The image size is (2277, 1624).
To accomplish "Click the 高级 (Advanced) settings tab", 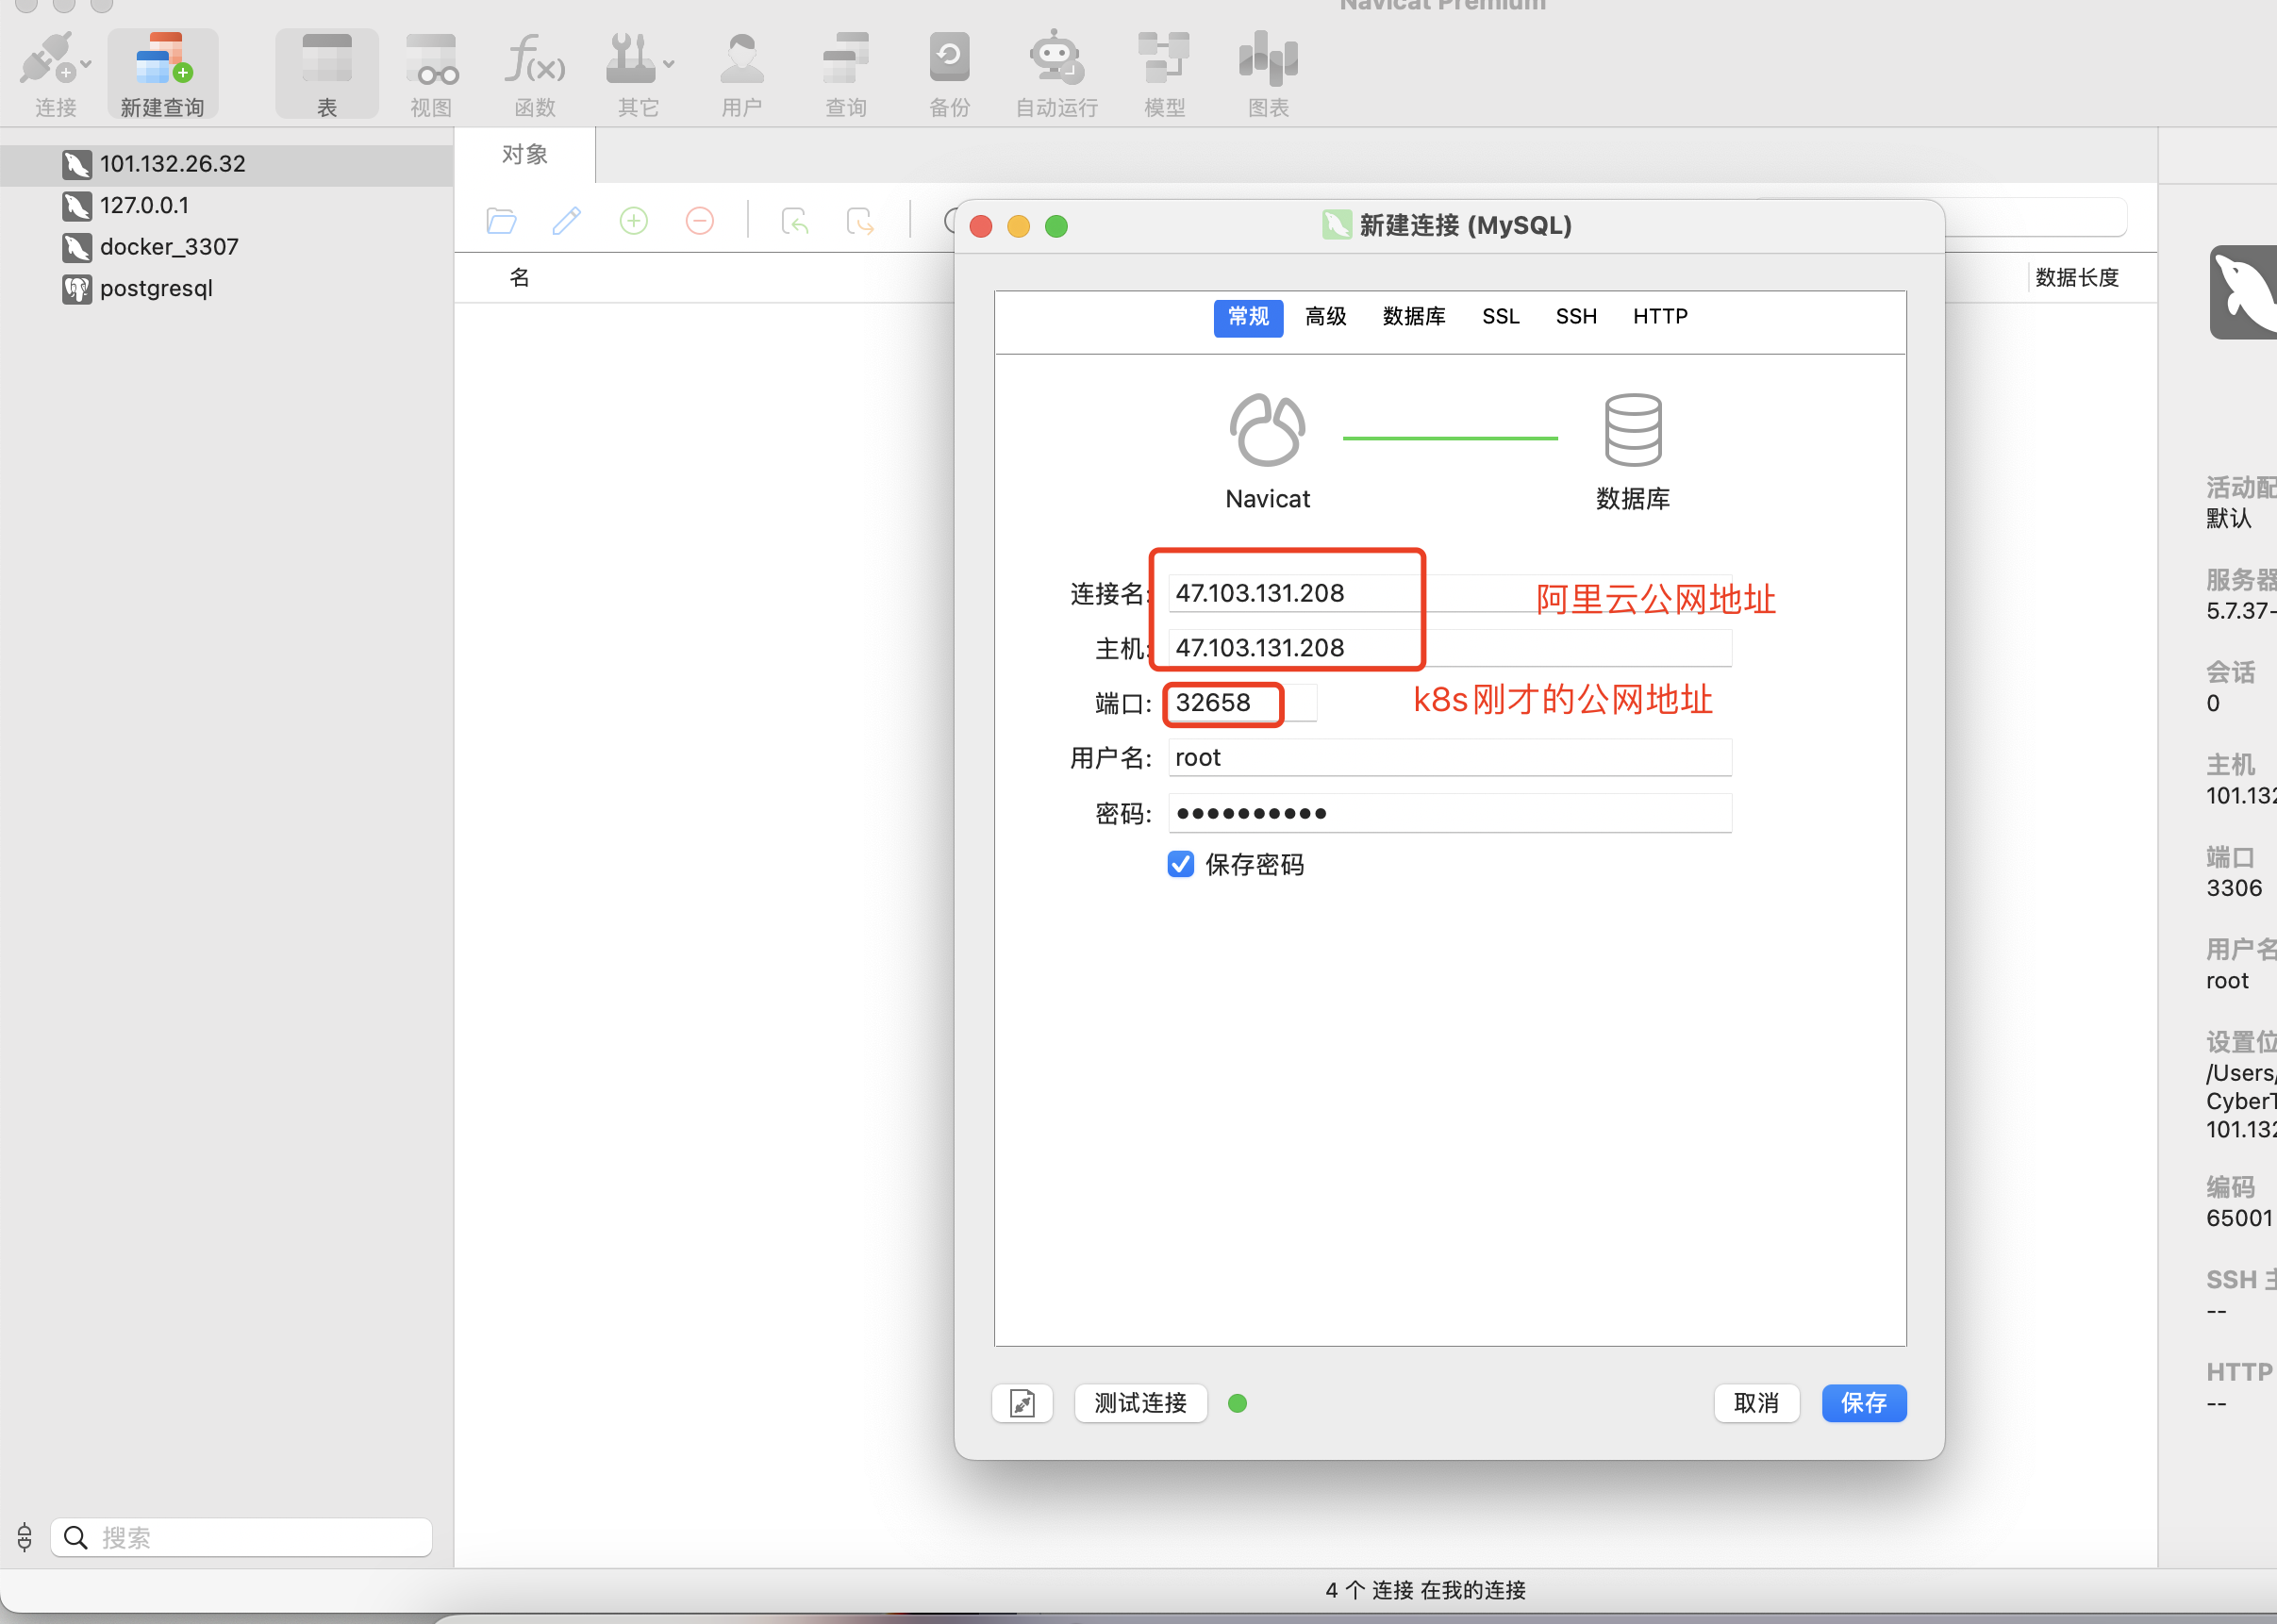I will tap(1326, 316).
